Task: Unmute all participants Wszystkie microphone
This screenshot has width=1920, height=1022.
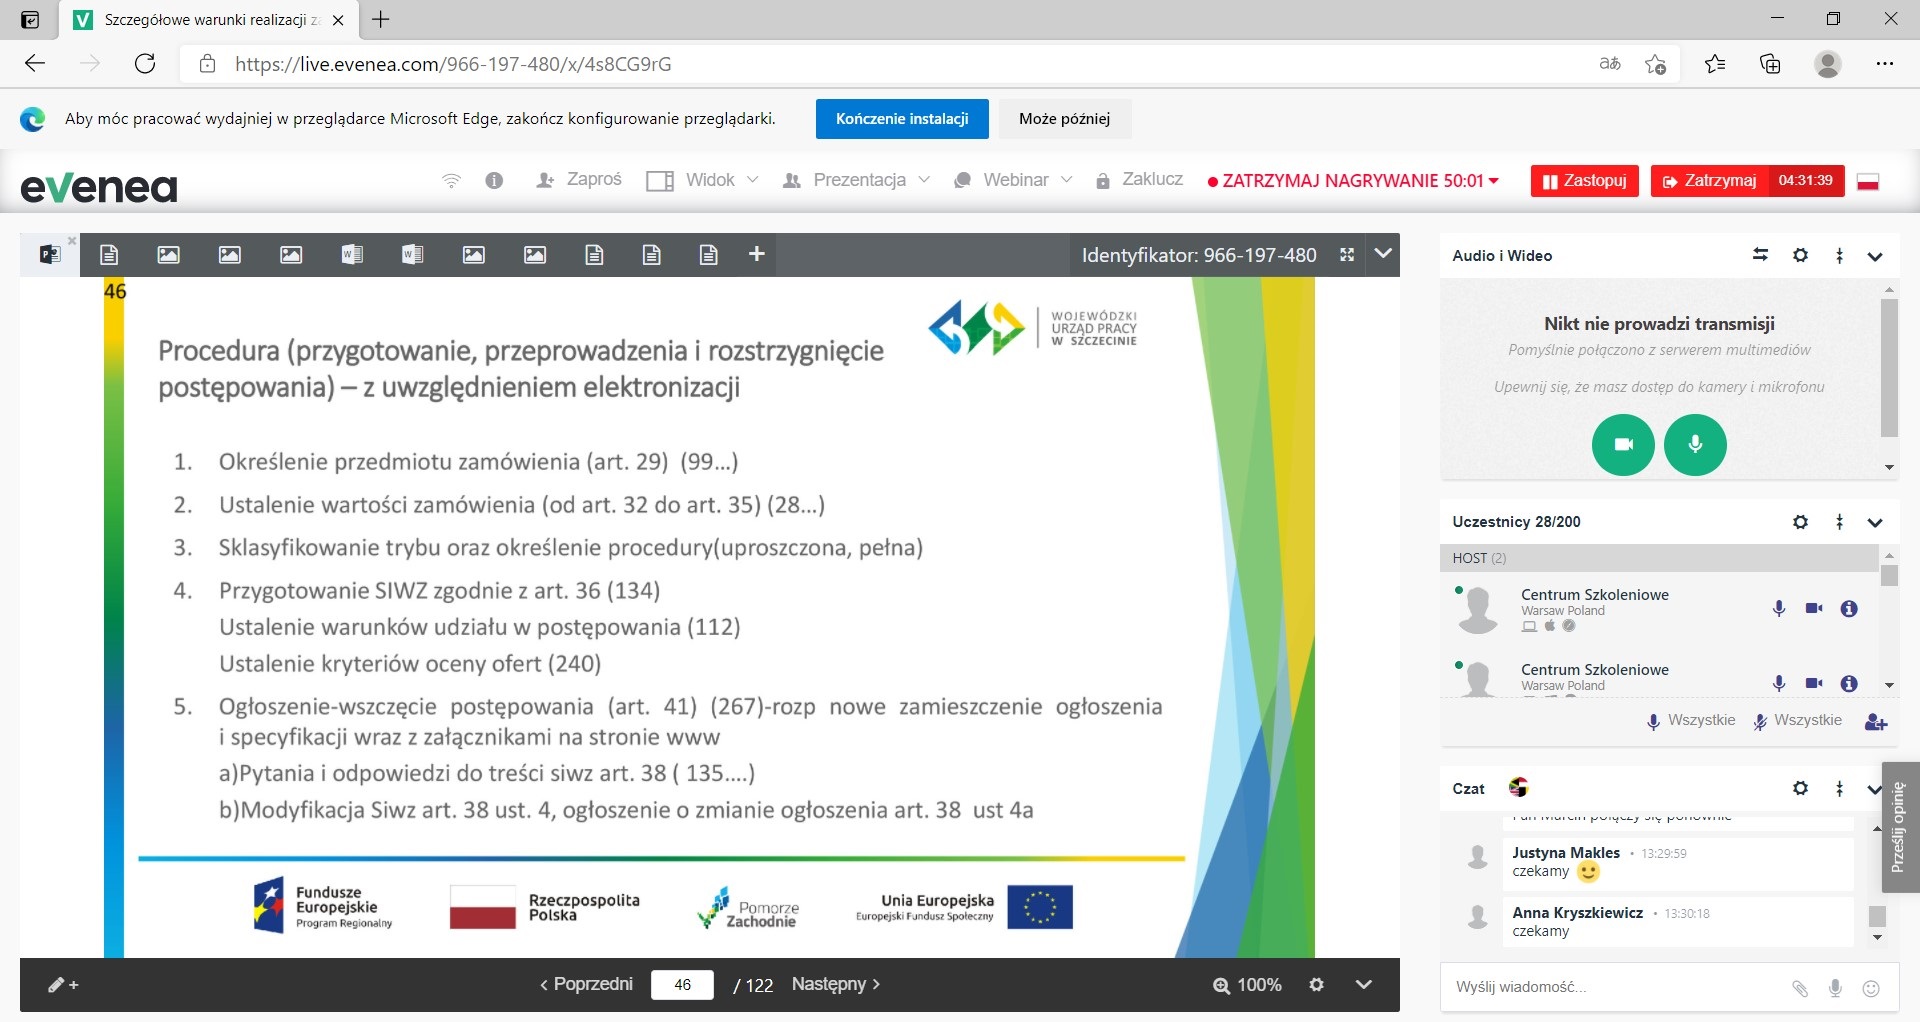Action: (x=1691, y=721)
